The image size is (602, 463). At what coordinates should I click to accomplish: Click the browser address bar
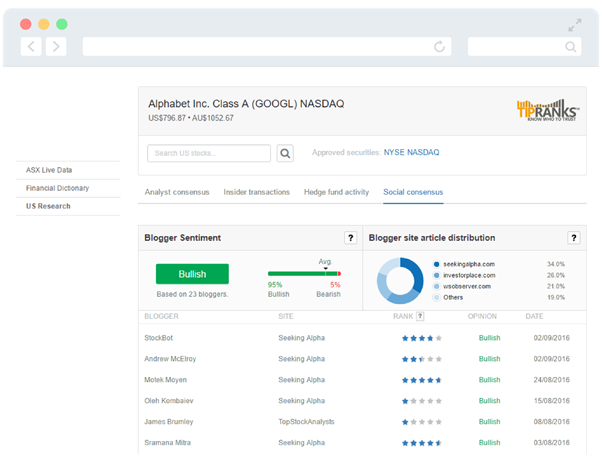pyautogui.click(x=267, y=46)
